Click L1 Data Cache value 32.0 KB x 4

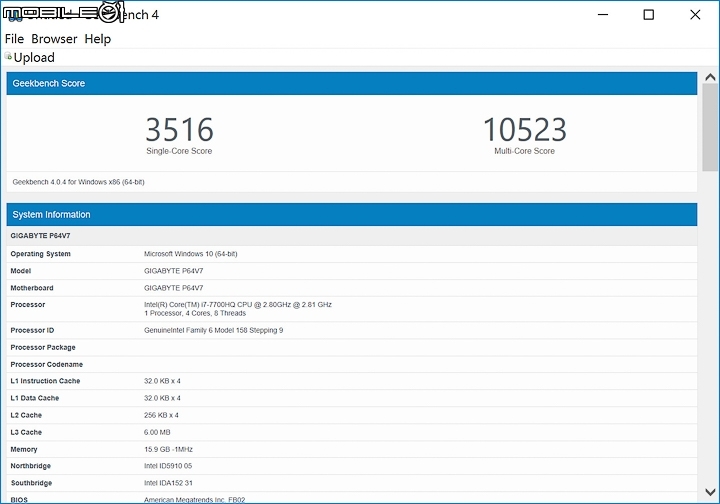tap(162, 398)
